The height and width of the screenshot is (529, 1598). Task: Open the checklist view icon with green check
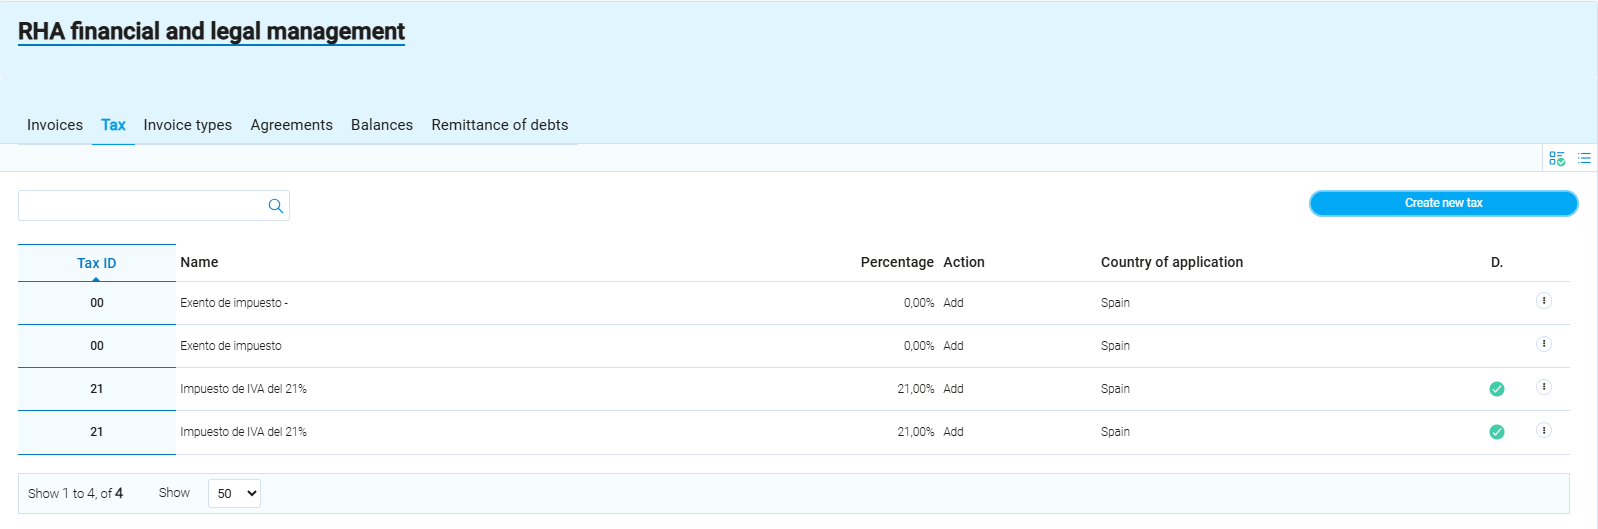pos(1557,158)
